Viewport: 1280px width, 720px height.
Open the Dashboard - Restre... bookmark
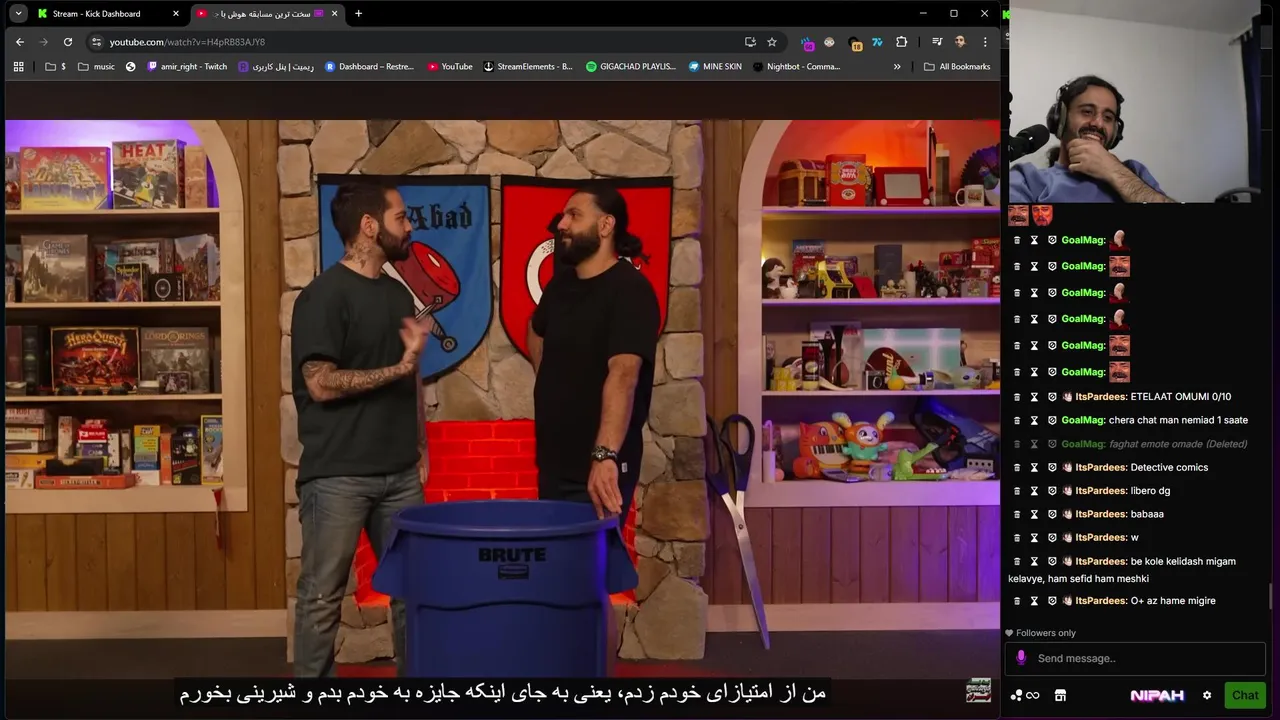[x=369, y=67]
